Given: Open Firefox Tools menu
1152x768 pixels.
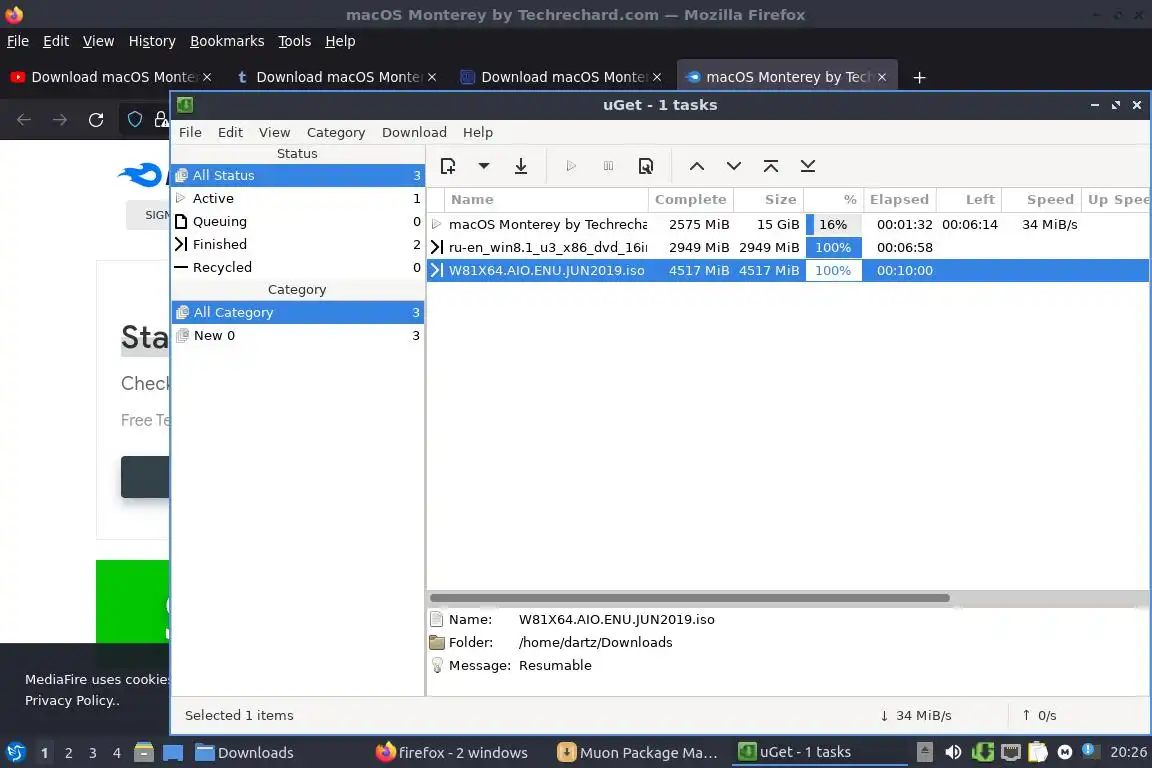Looking at the screenshot, I should tap(295, 41).
